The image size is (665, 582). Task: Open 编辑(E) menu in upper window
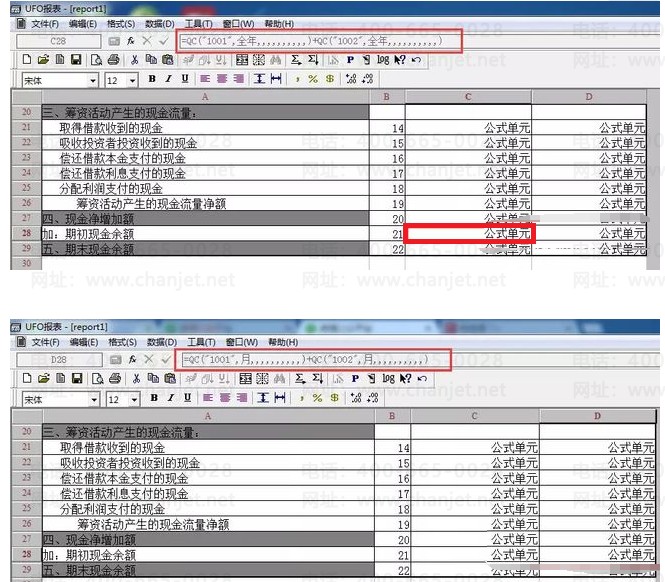tap(83, 24)
